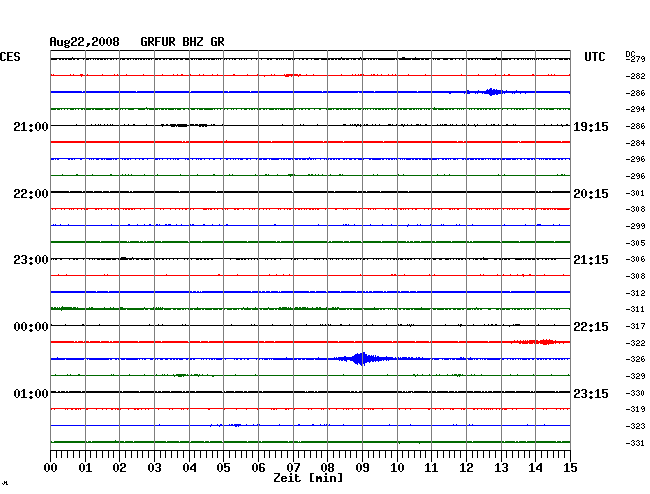The height and width of the screenshot is (494, 650).
Task: Select the DC offset value -319
Action: (x=635, y=409)
